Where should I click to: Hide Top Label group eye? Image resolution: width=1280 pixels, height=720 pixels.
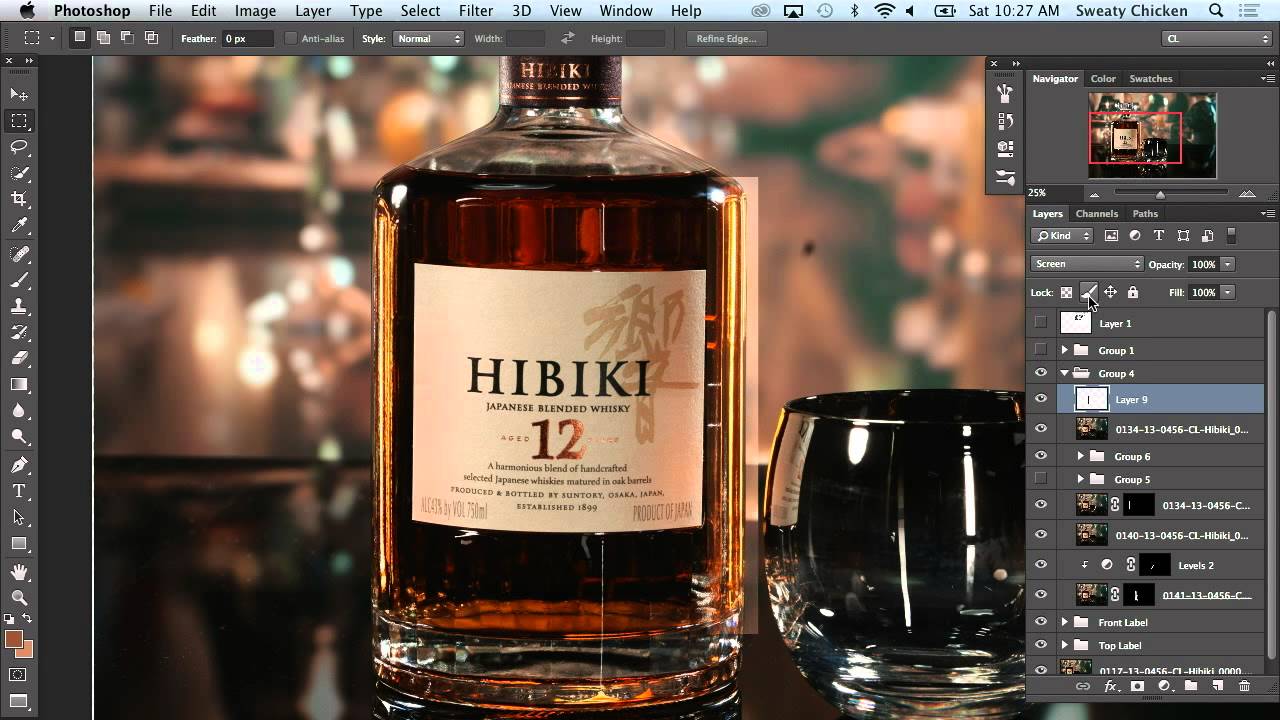1041,645
